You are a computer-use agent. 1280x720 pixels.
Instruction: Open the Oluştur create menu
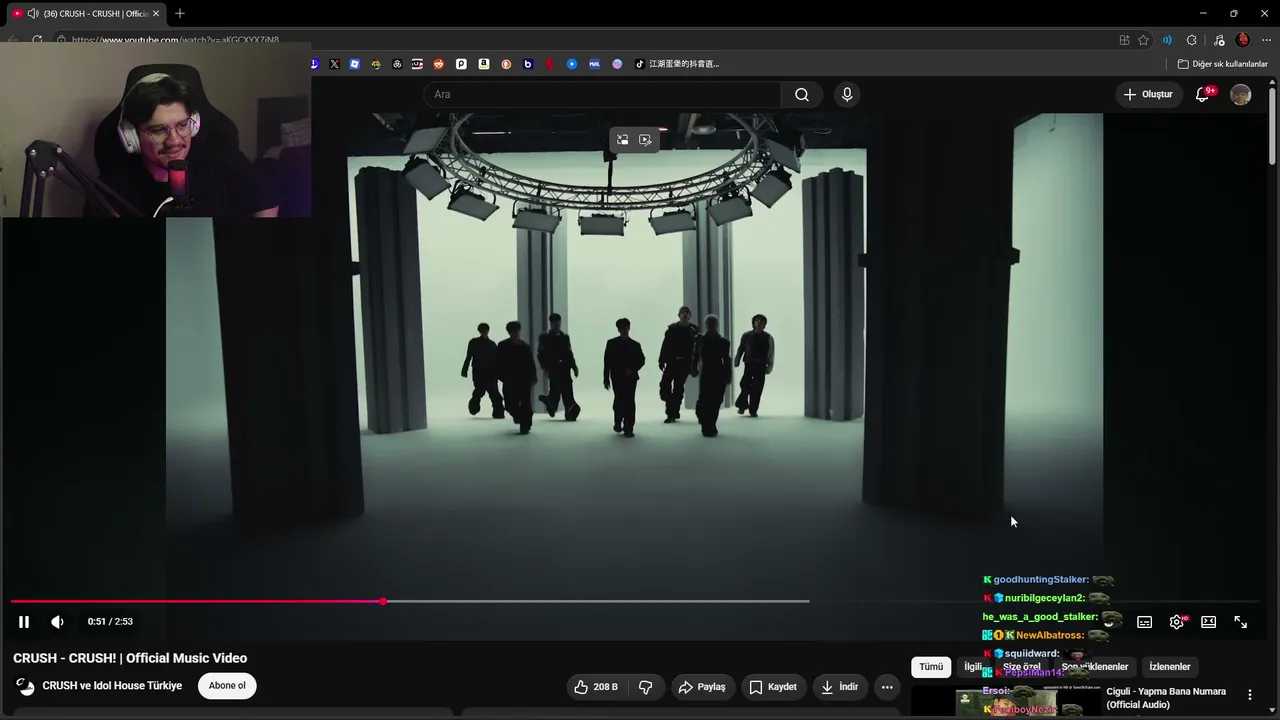[x=1148, y=95]
